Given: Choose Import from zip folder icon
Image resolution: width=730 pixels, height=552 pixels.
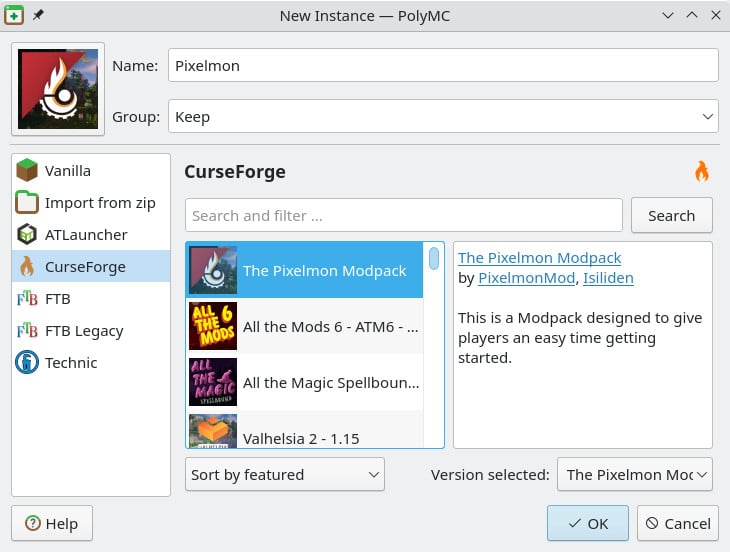Looking at the screenshot, I should tap(27, 203).
